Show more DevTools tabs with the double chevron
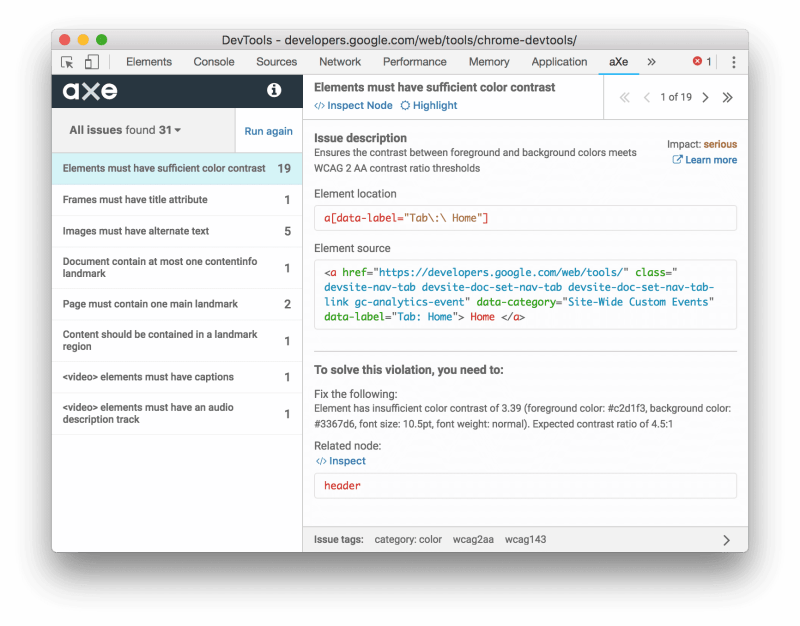 tap(652, 62)
